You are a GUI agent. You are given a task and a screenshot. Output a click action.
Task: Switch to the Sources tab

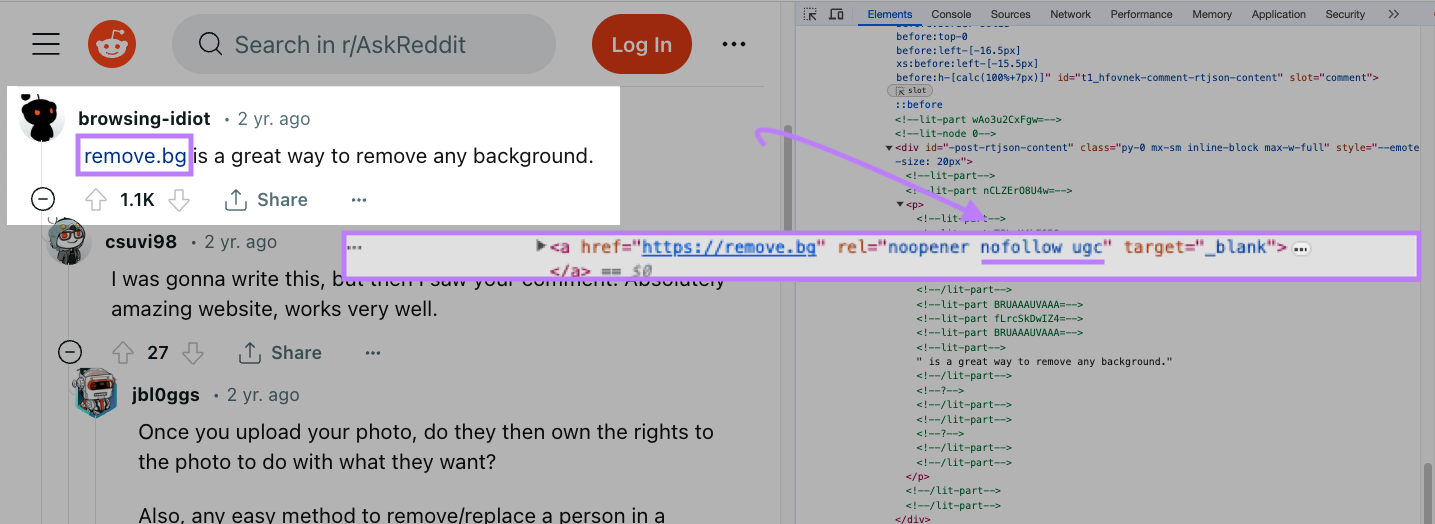tap(1010, 14)
